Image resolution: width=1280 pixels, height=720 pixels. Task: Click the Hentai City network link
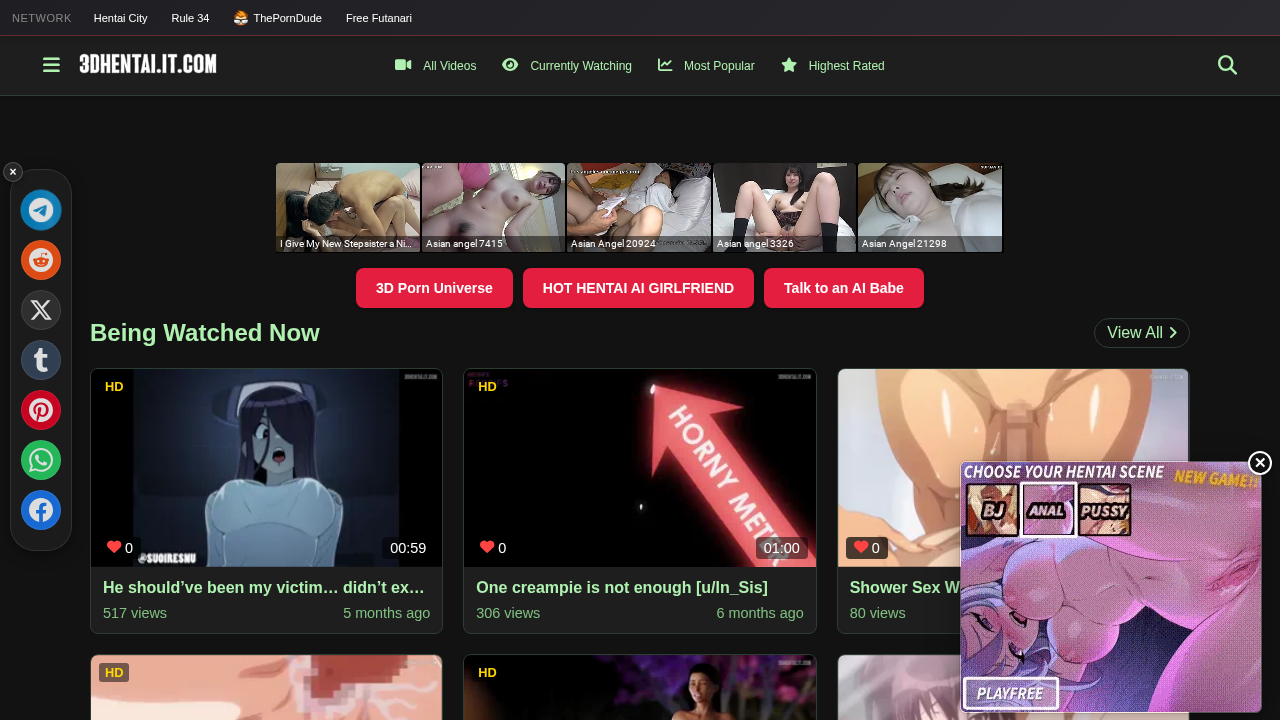coord(121,18)
